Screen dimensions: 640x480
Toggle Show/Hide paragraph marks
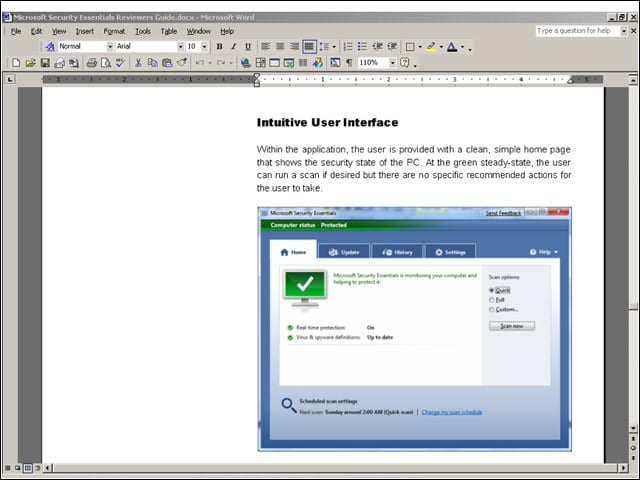pyautogui.click(x=349, y=62)
